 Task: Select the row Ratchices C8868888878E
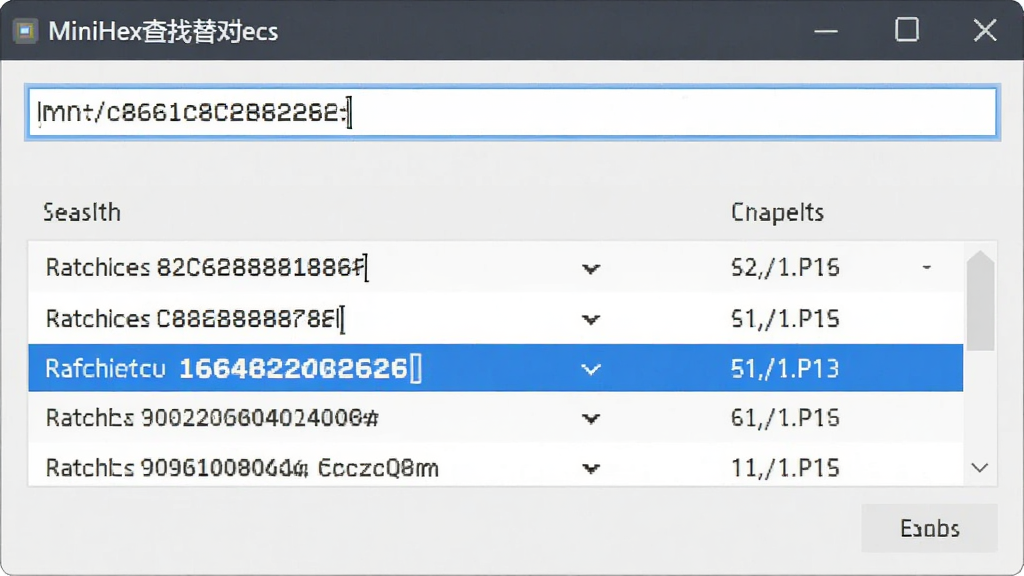495,319
